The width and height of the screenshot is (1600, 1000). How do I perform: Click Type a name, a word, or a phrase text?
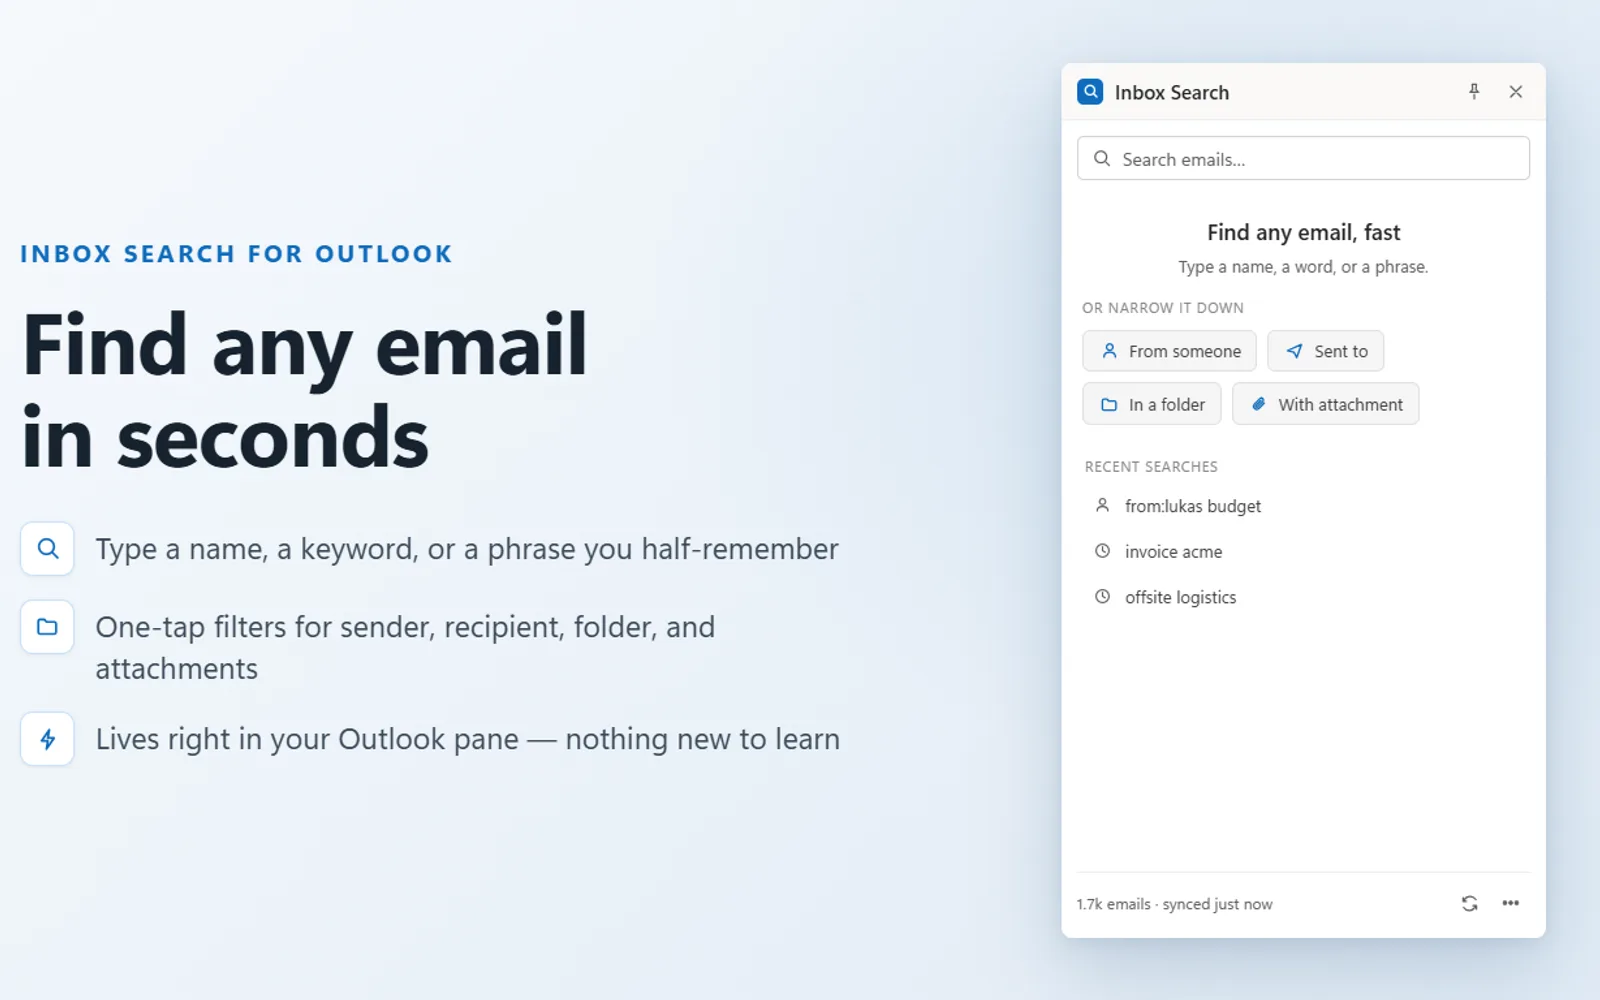[1303, 267]
